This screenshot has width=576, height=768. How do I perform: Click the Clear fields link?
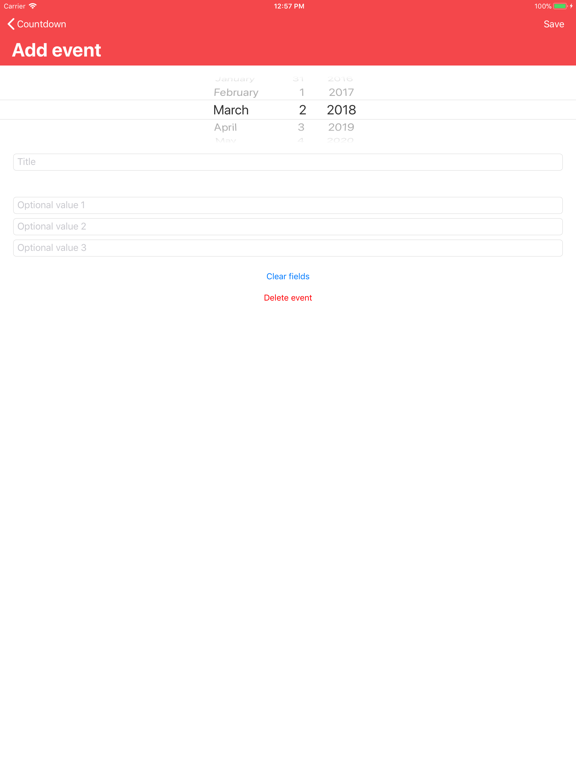[288, 276]
